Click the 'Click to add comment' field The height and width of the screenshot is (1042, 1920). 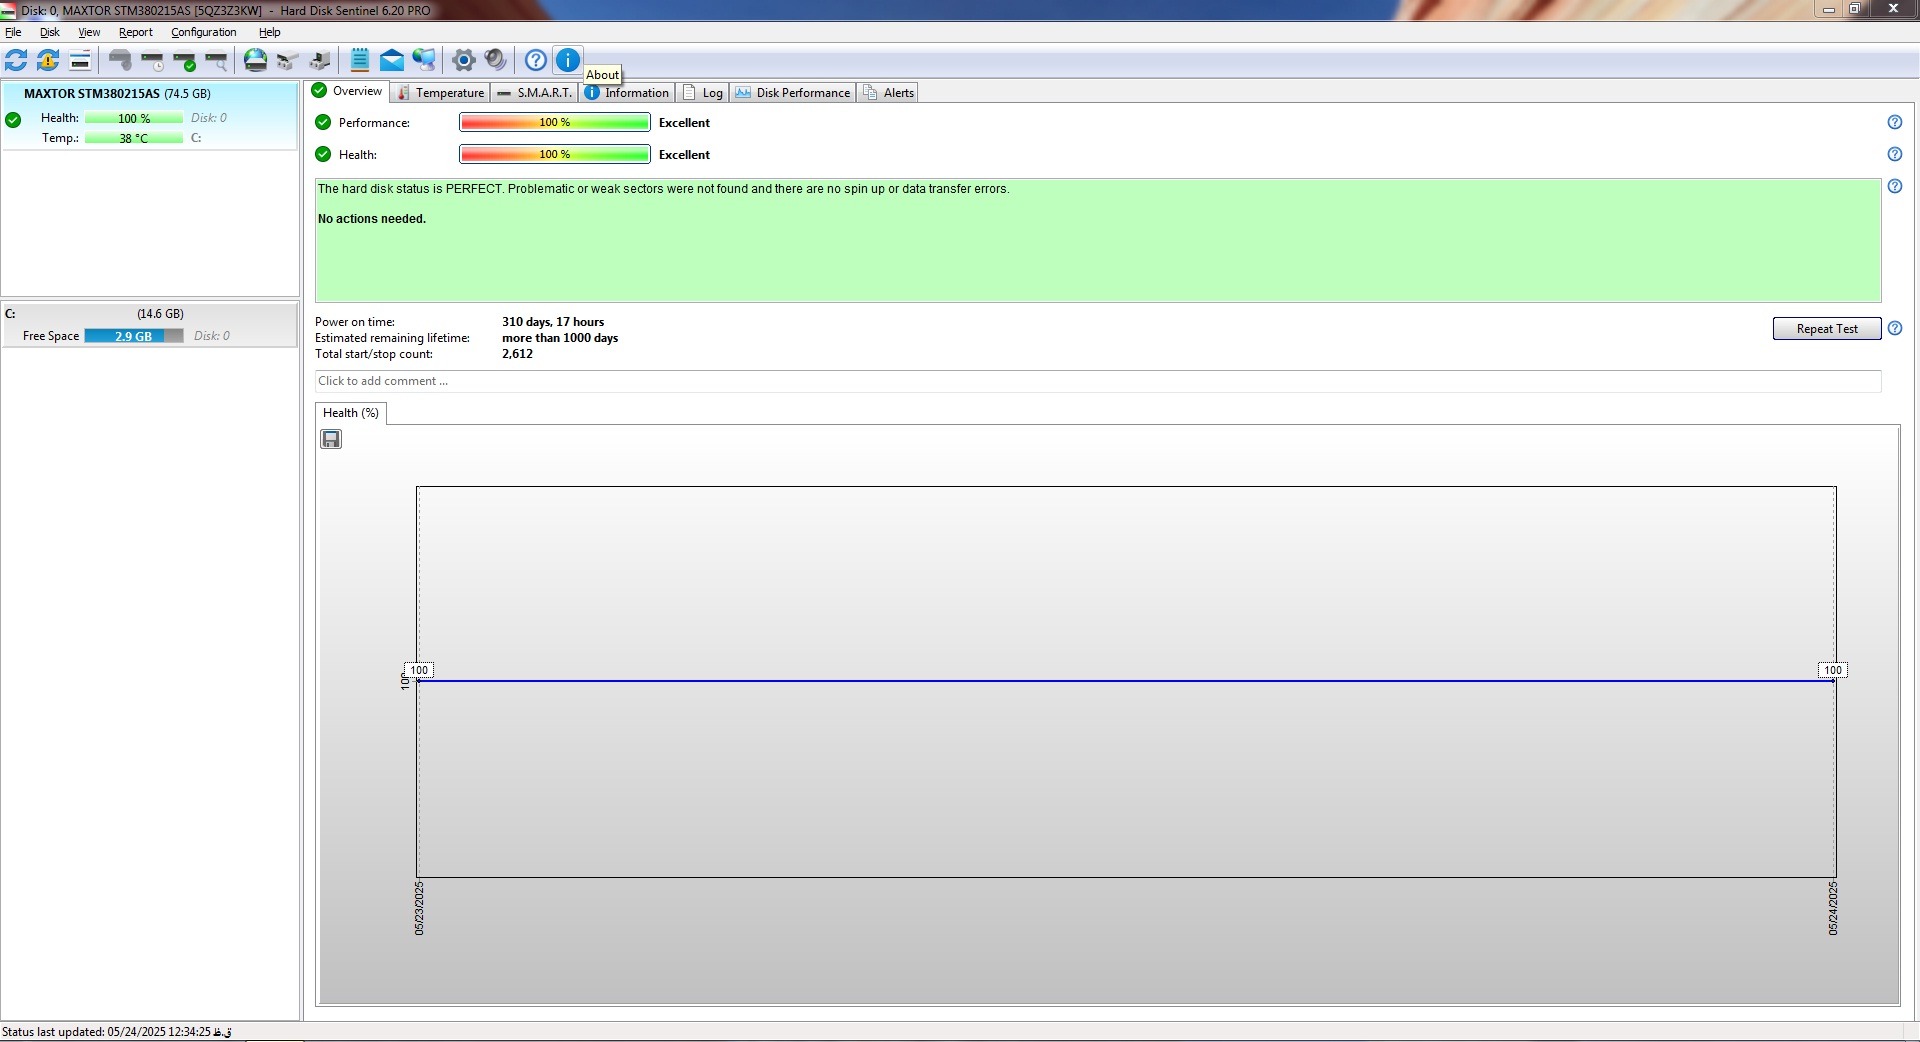click(1097, 381)
